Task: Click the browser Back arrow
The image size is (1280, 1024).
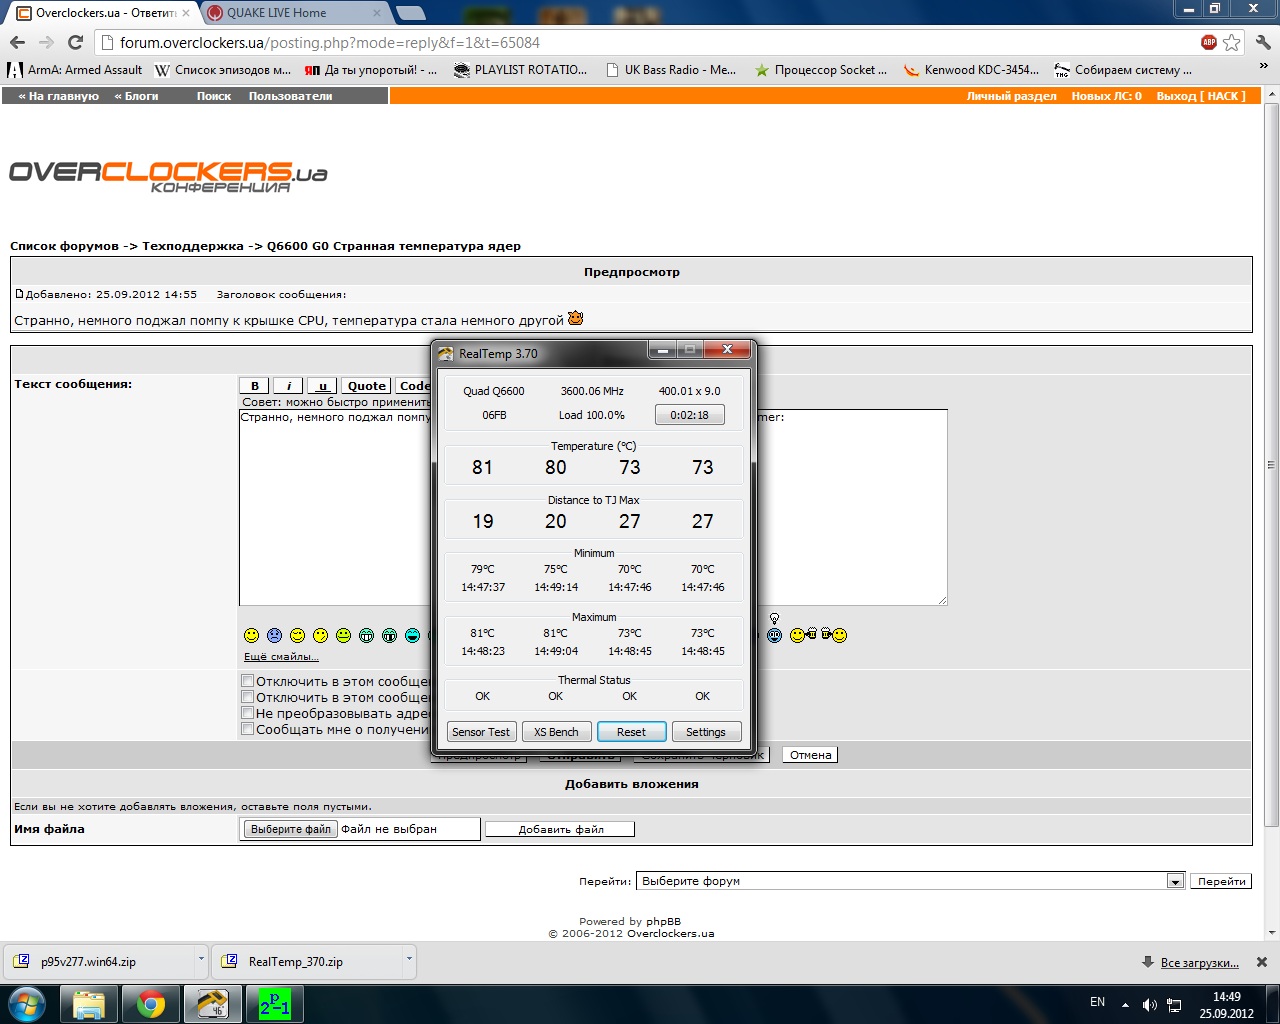Action: 17,42
